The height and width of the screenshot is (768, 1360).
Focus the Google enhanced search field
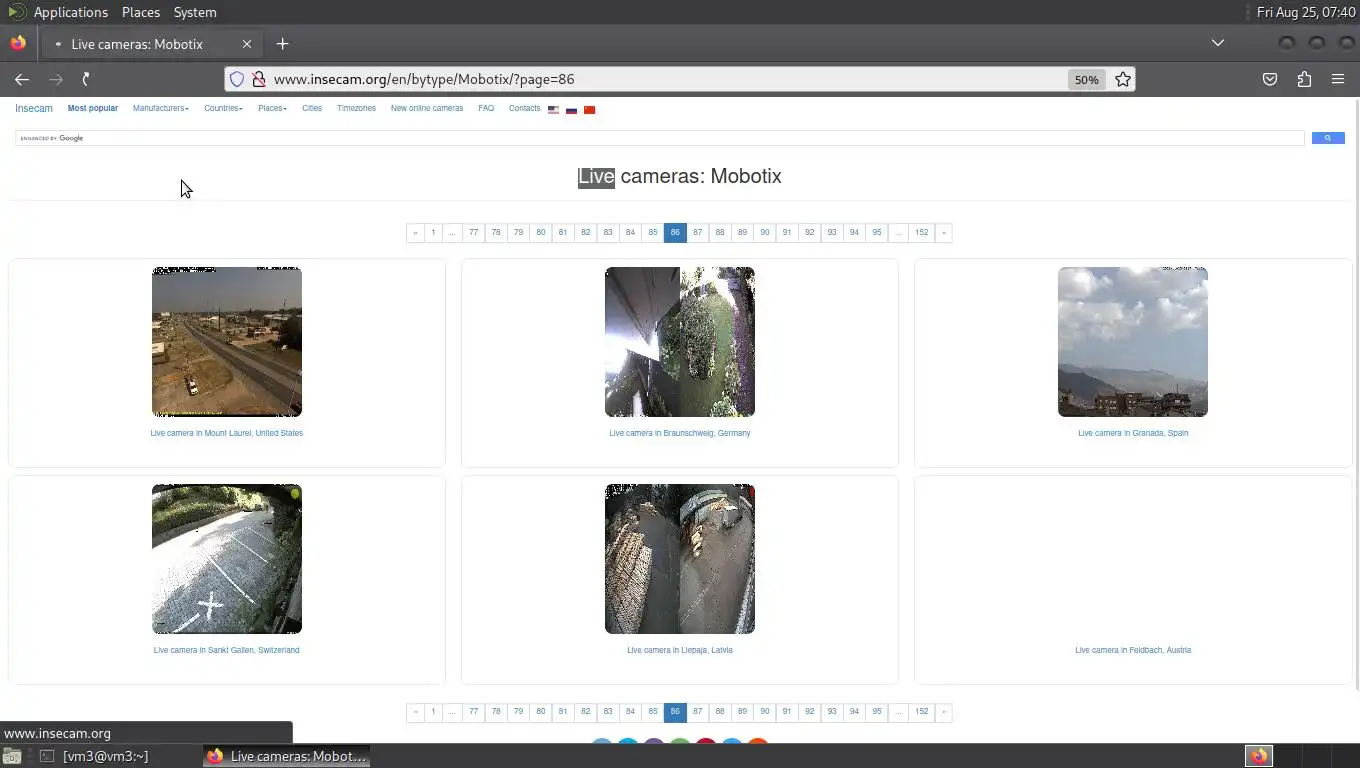(660, 138)
